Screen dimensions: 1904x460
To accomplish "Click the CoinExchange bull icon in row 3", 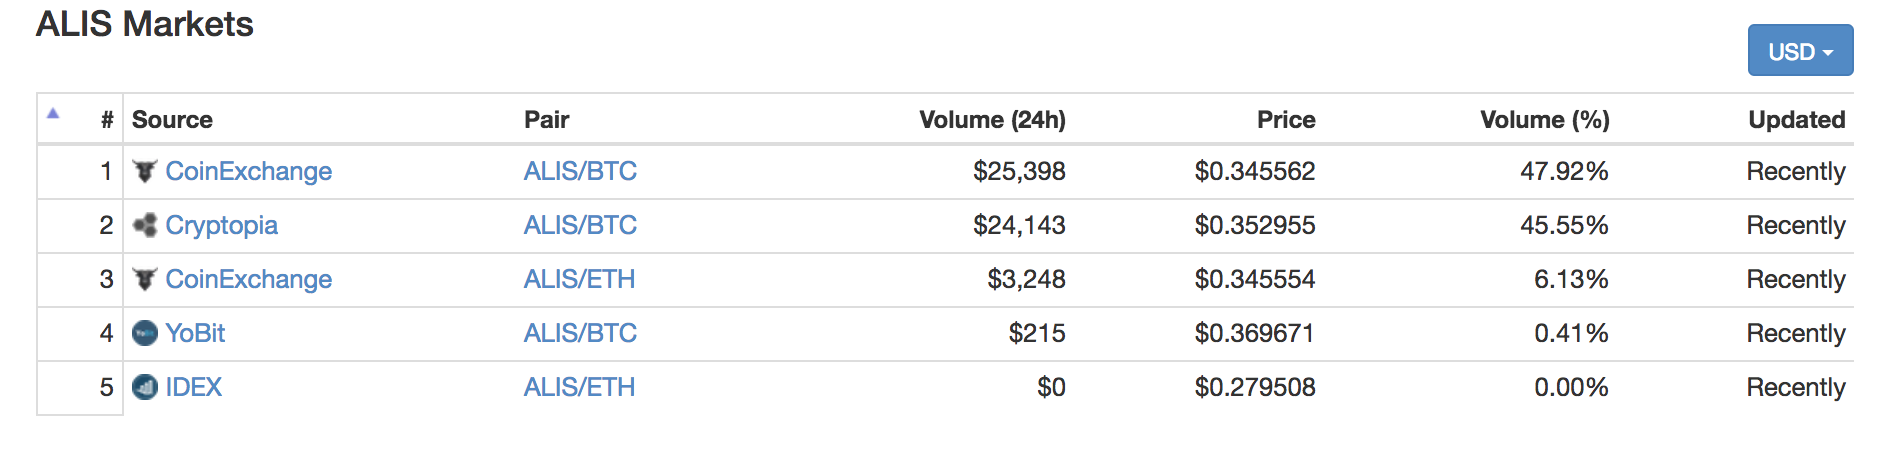I will tap(145, 279).
